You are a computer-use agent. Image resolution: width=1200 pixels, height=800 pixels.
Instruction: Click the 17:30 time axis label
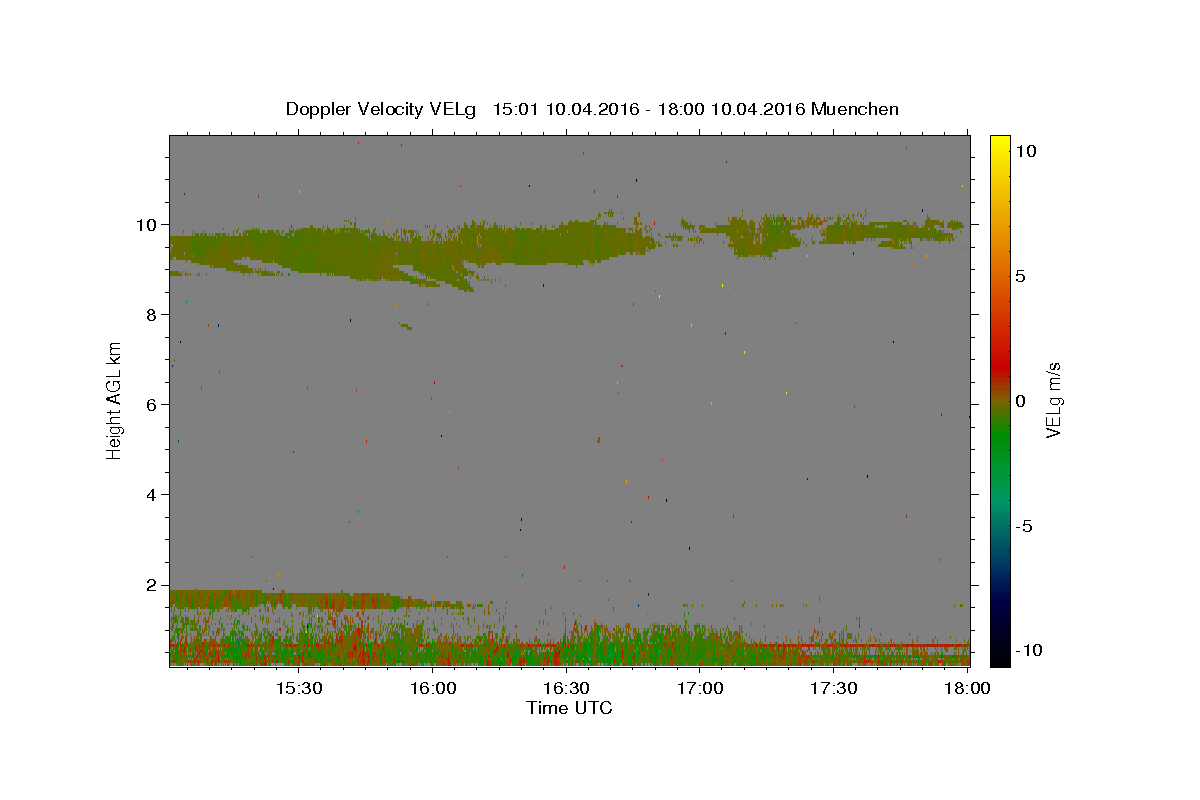(834, 688)
